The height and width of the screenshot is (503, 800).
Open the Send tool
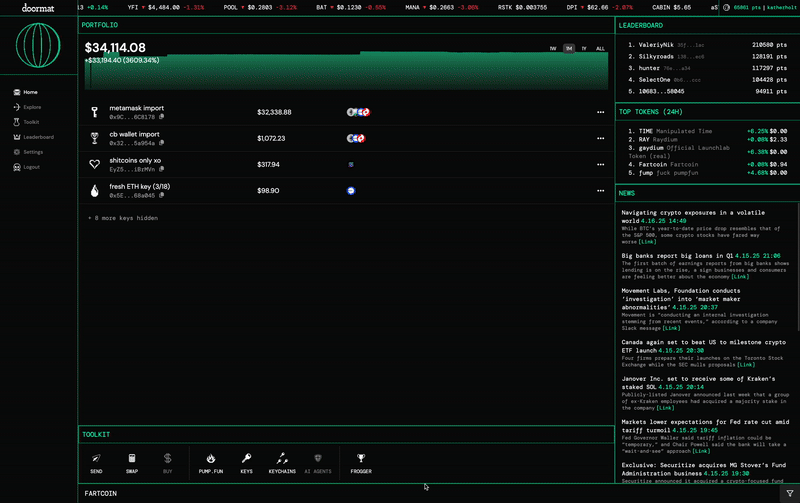tap(96, 463)
